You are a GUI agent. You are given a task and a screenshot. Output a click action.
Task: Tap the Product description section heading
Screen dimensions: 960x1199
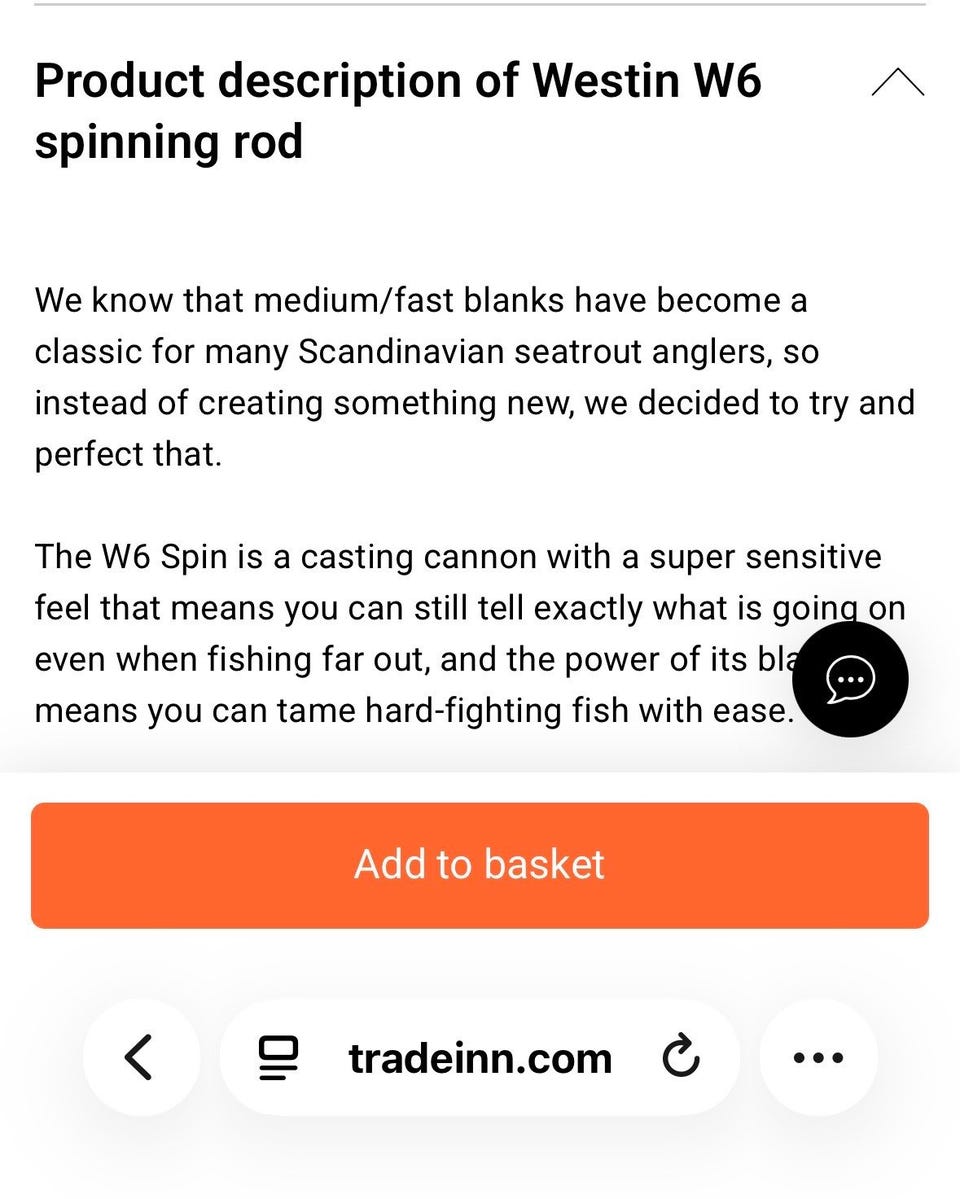tap(398, 112)
